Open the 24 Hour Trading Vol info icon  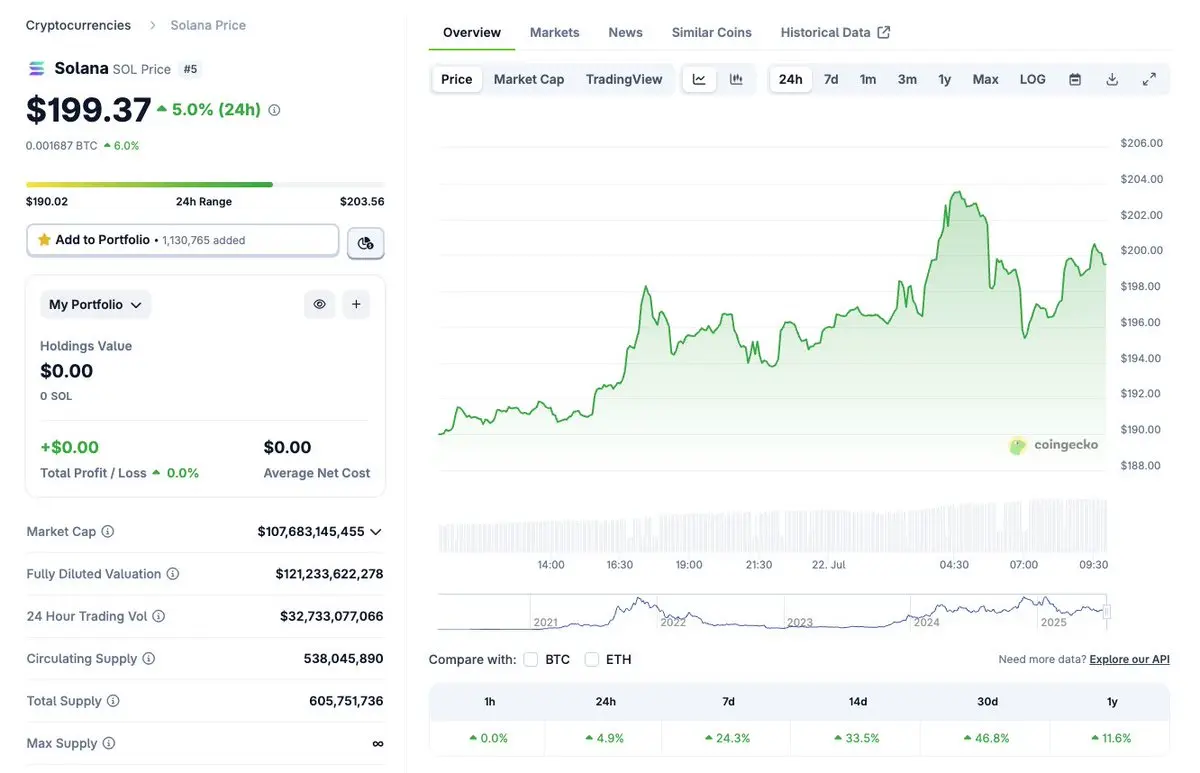pyautogui.click(x=159, y=616)
